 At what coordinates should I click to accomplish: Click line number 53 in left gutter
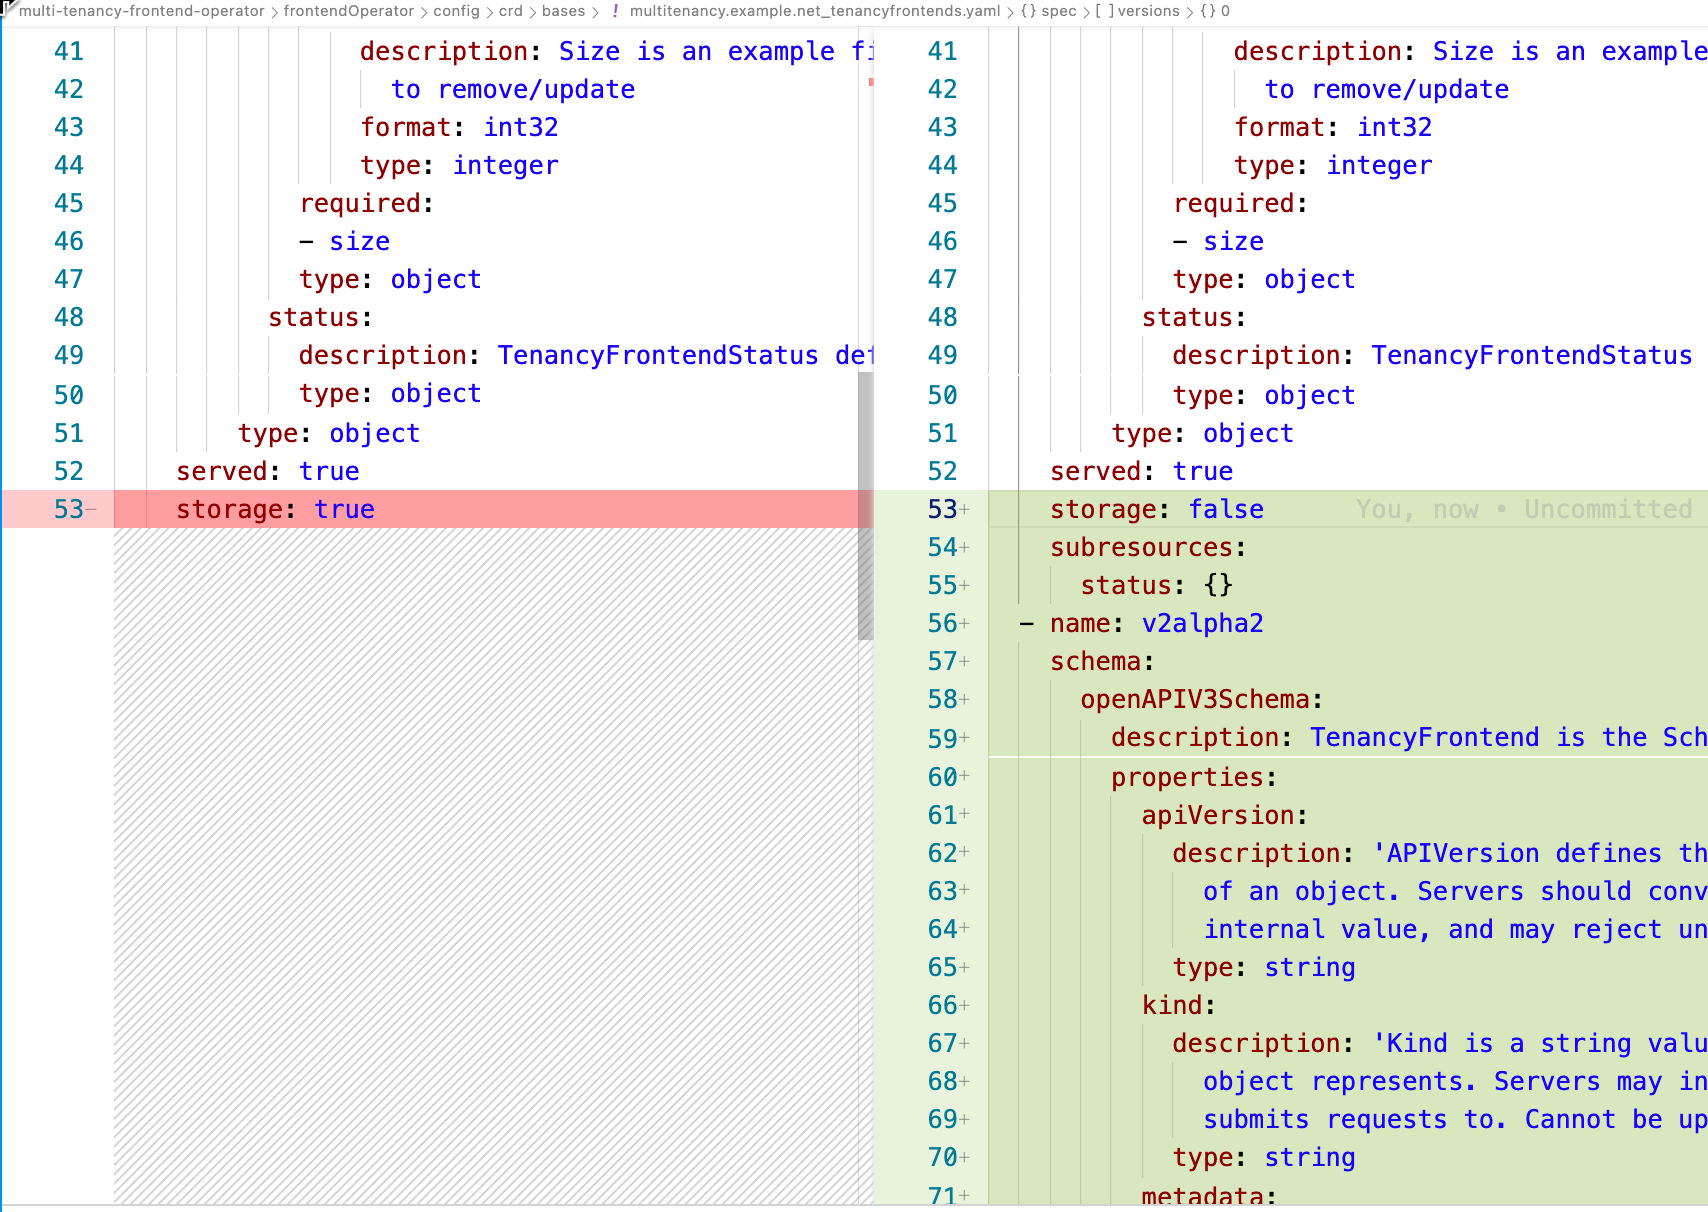[x=68, y=509]
